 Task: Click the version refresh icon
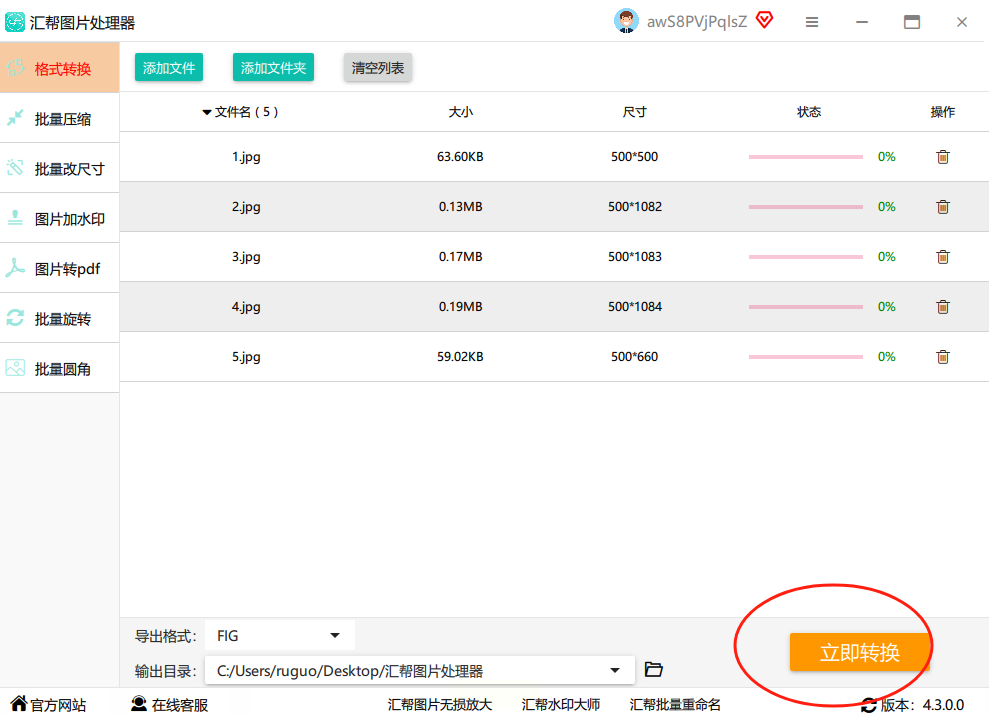point(868,705)
